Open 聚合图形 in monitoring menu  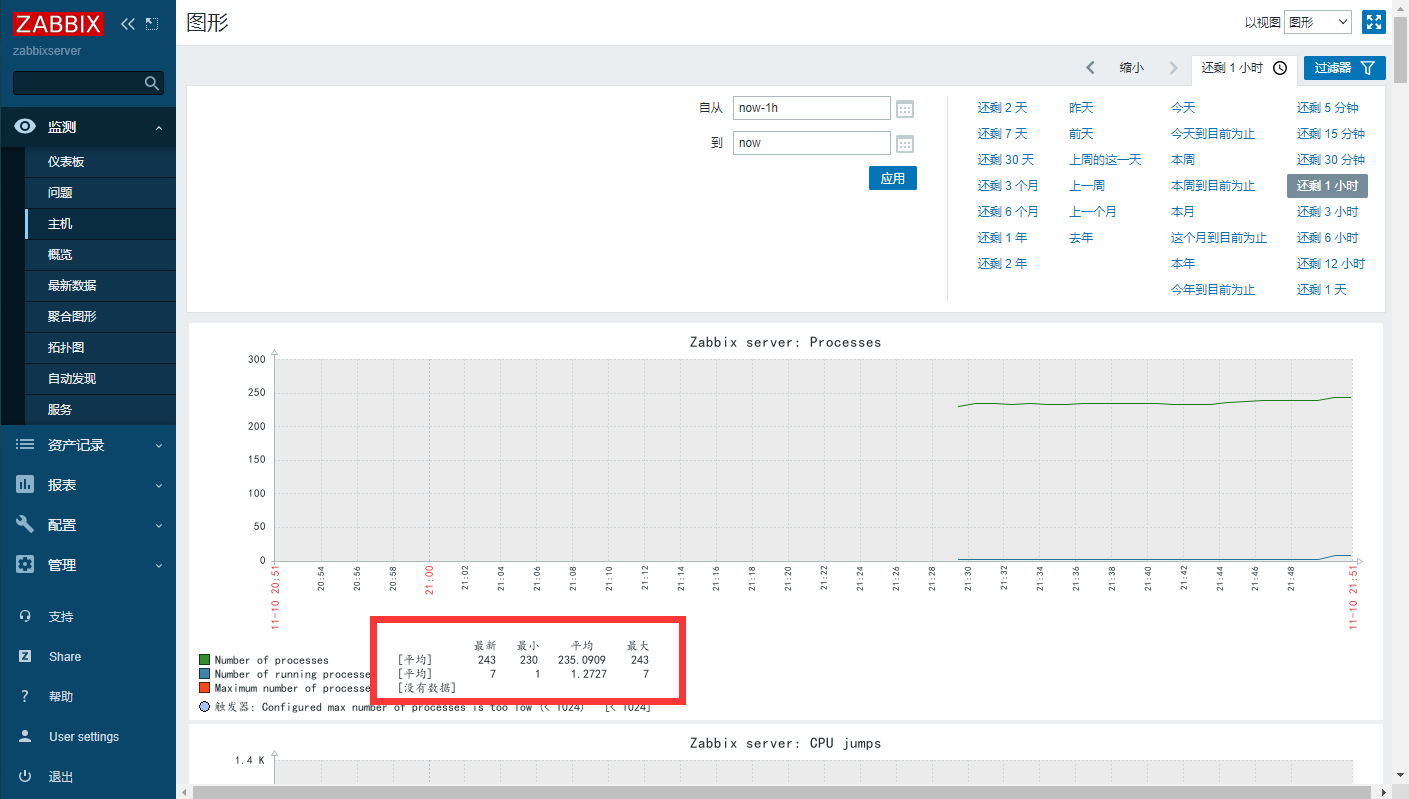point(72,317)
